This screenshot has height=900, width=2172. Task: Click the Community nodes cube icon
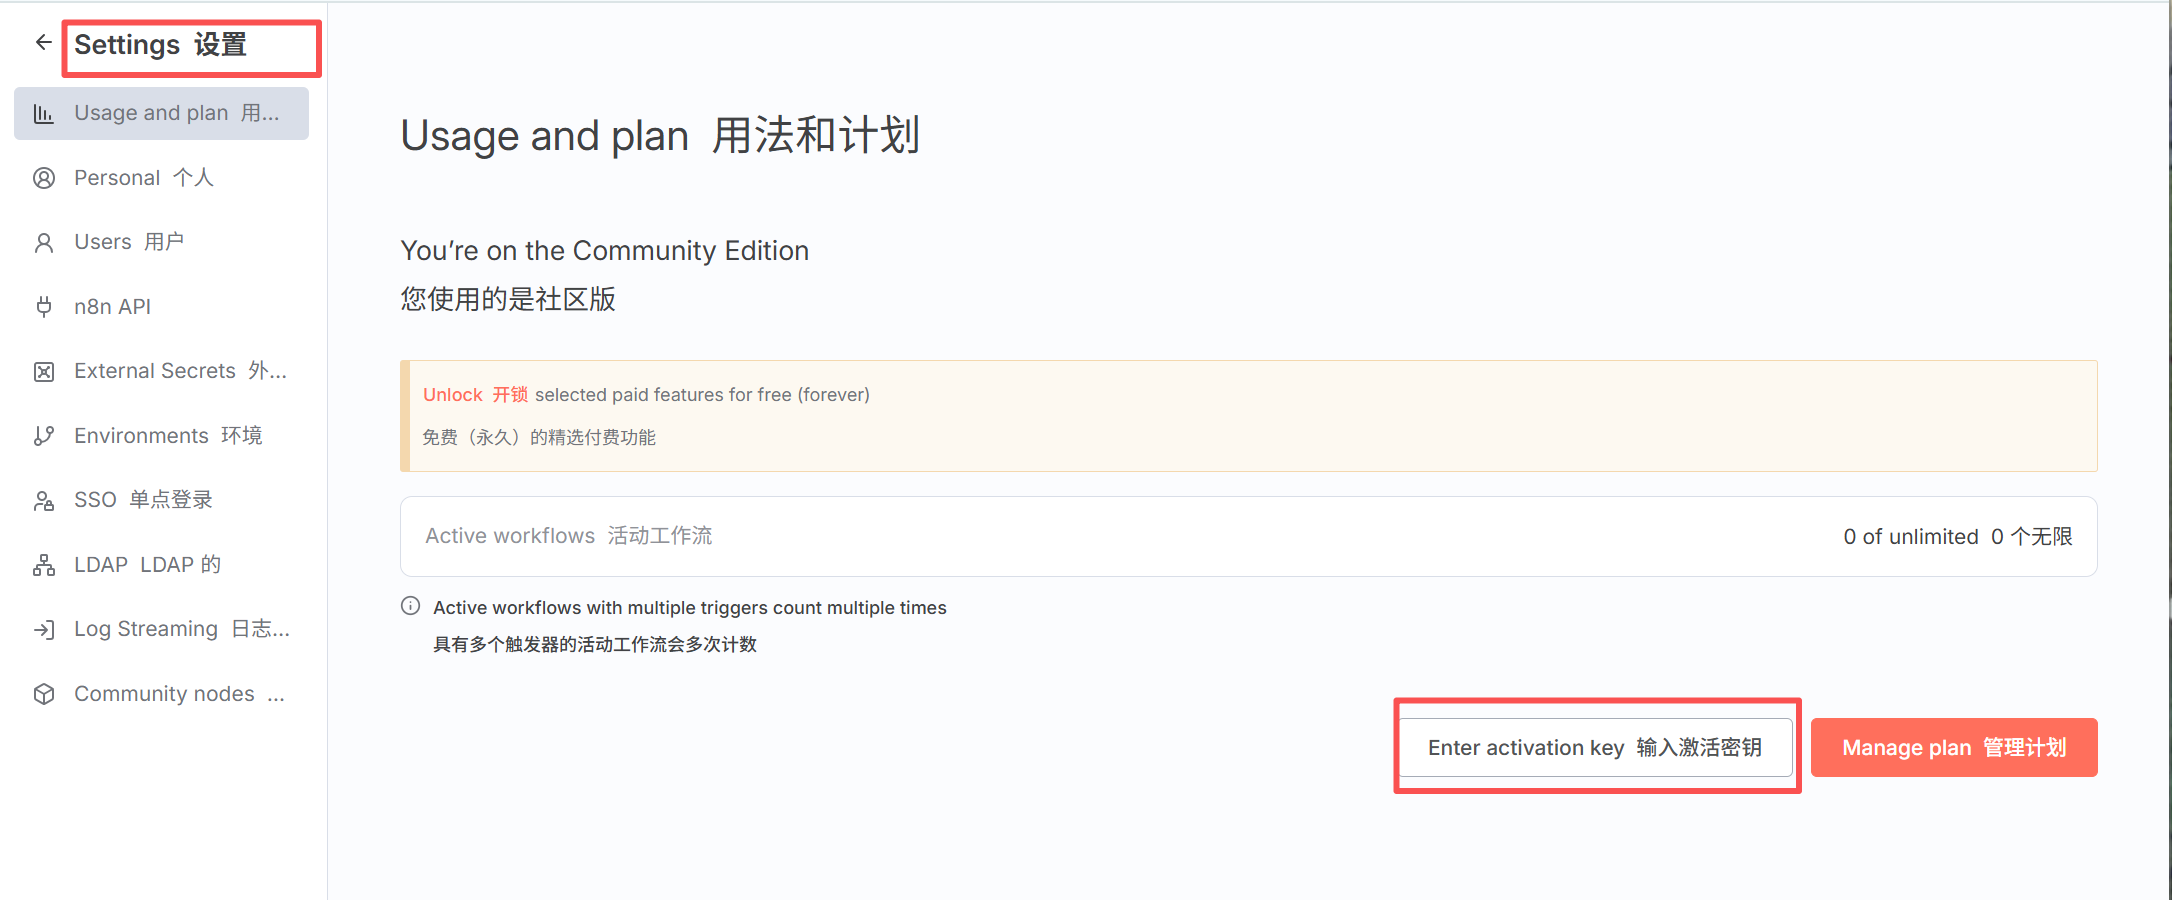[43, 694]
